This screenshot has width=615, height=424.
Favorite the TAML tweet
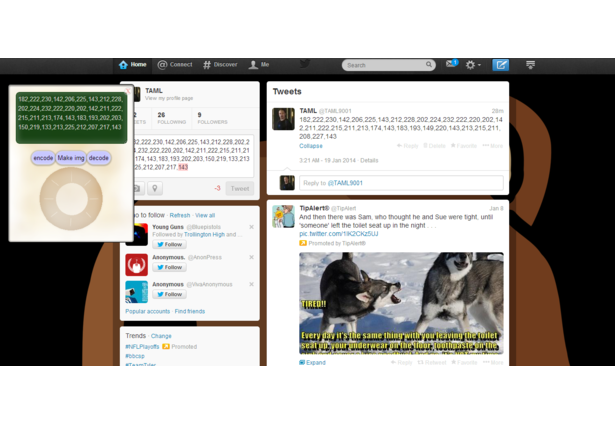(464, 146)
